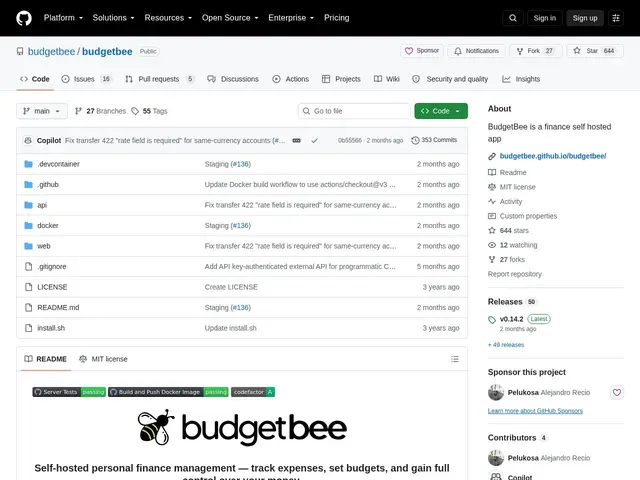Screen dimensions: 640x480
Task: Click the codefactor A badge
Action: (x=253, y=392)
